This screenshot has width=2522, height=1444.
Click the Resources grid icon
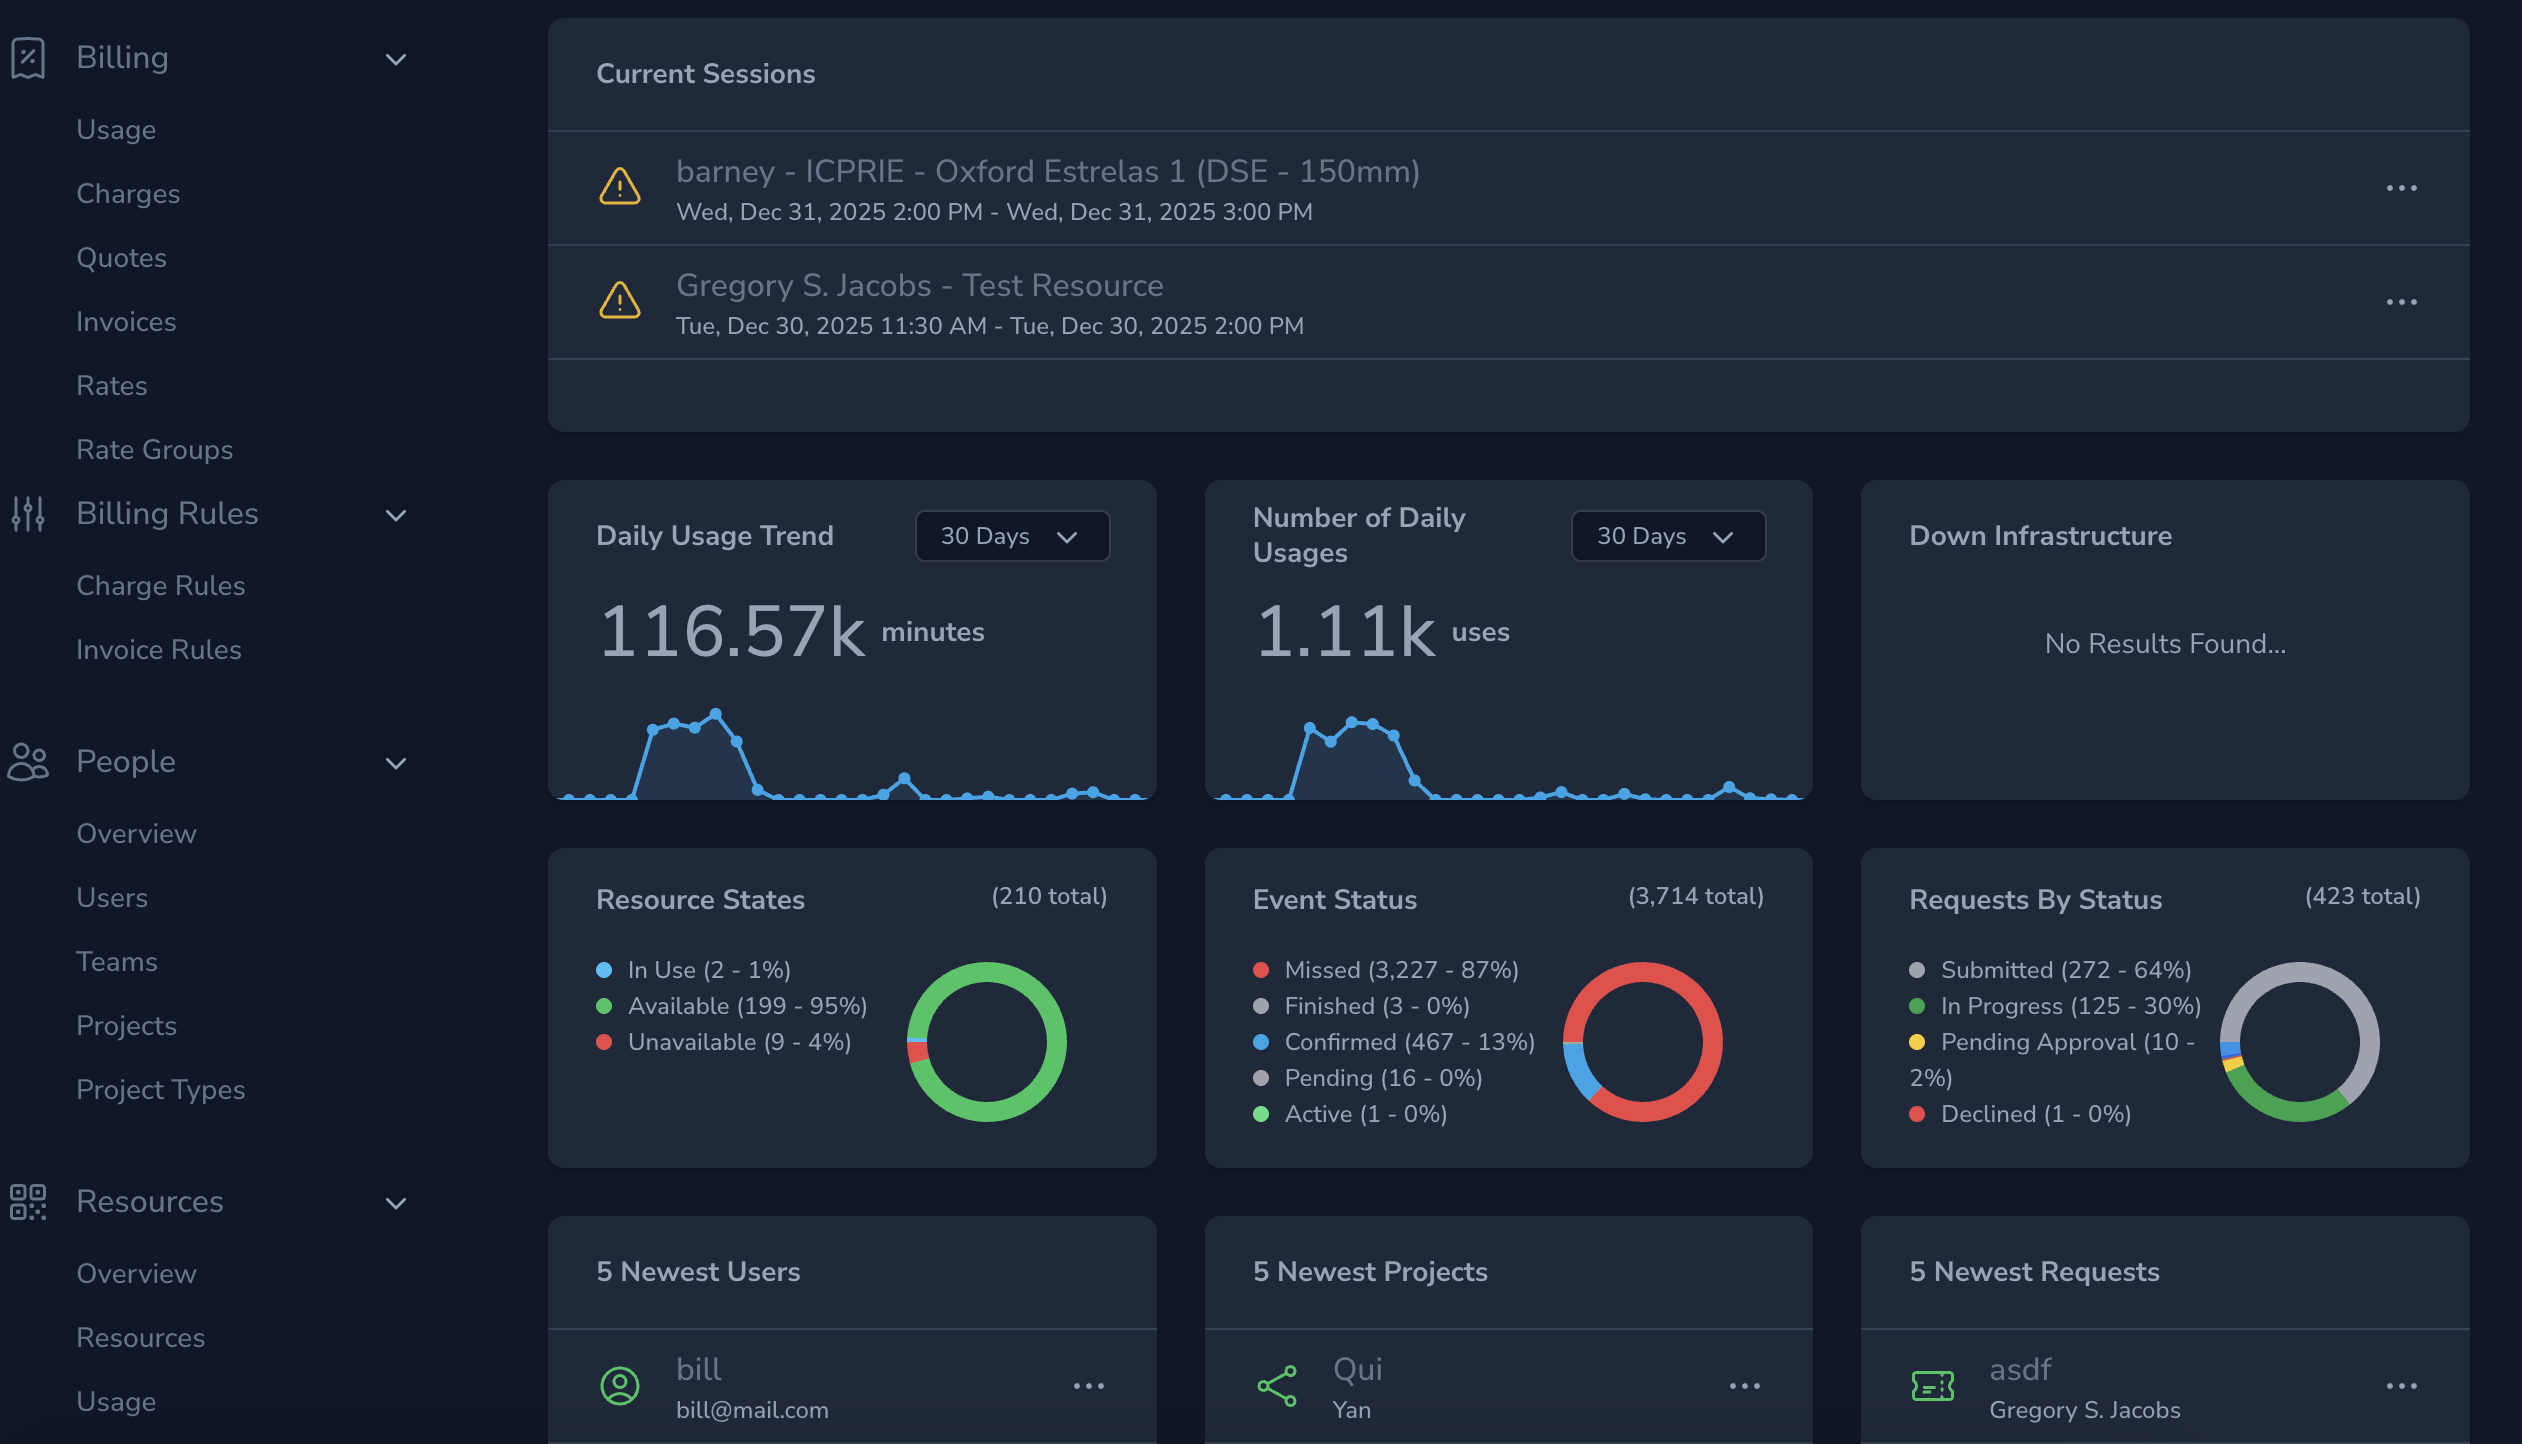tap(27, 1203)
